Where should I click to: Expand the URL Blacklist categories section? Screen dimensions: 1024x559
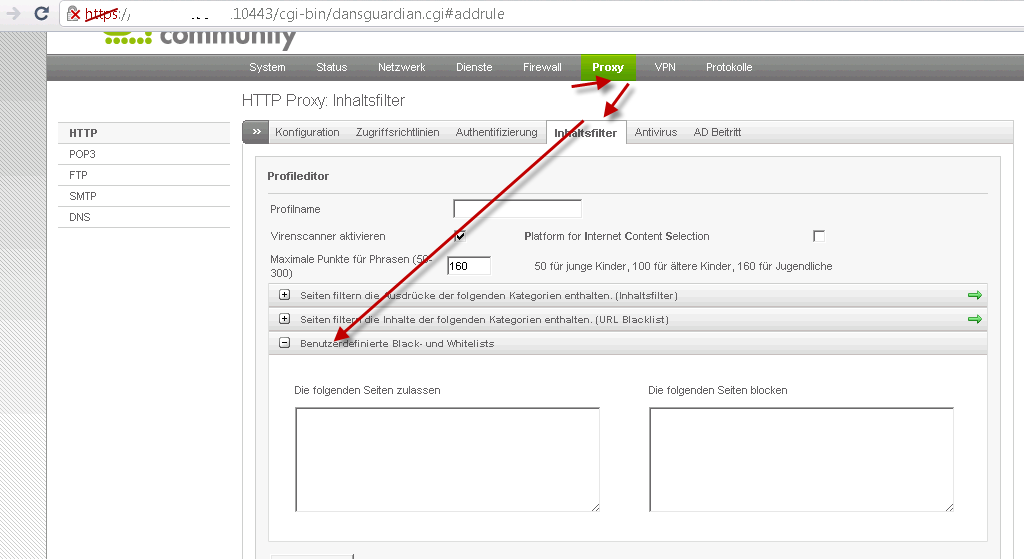click(284, 319)
